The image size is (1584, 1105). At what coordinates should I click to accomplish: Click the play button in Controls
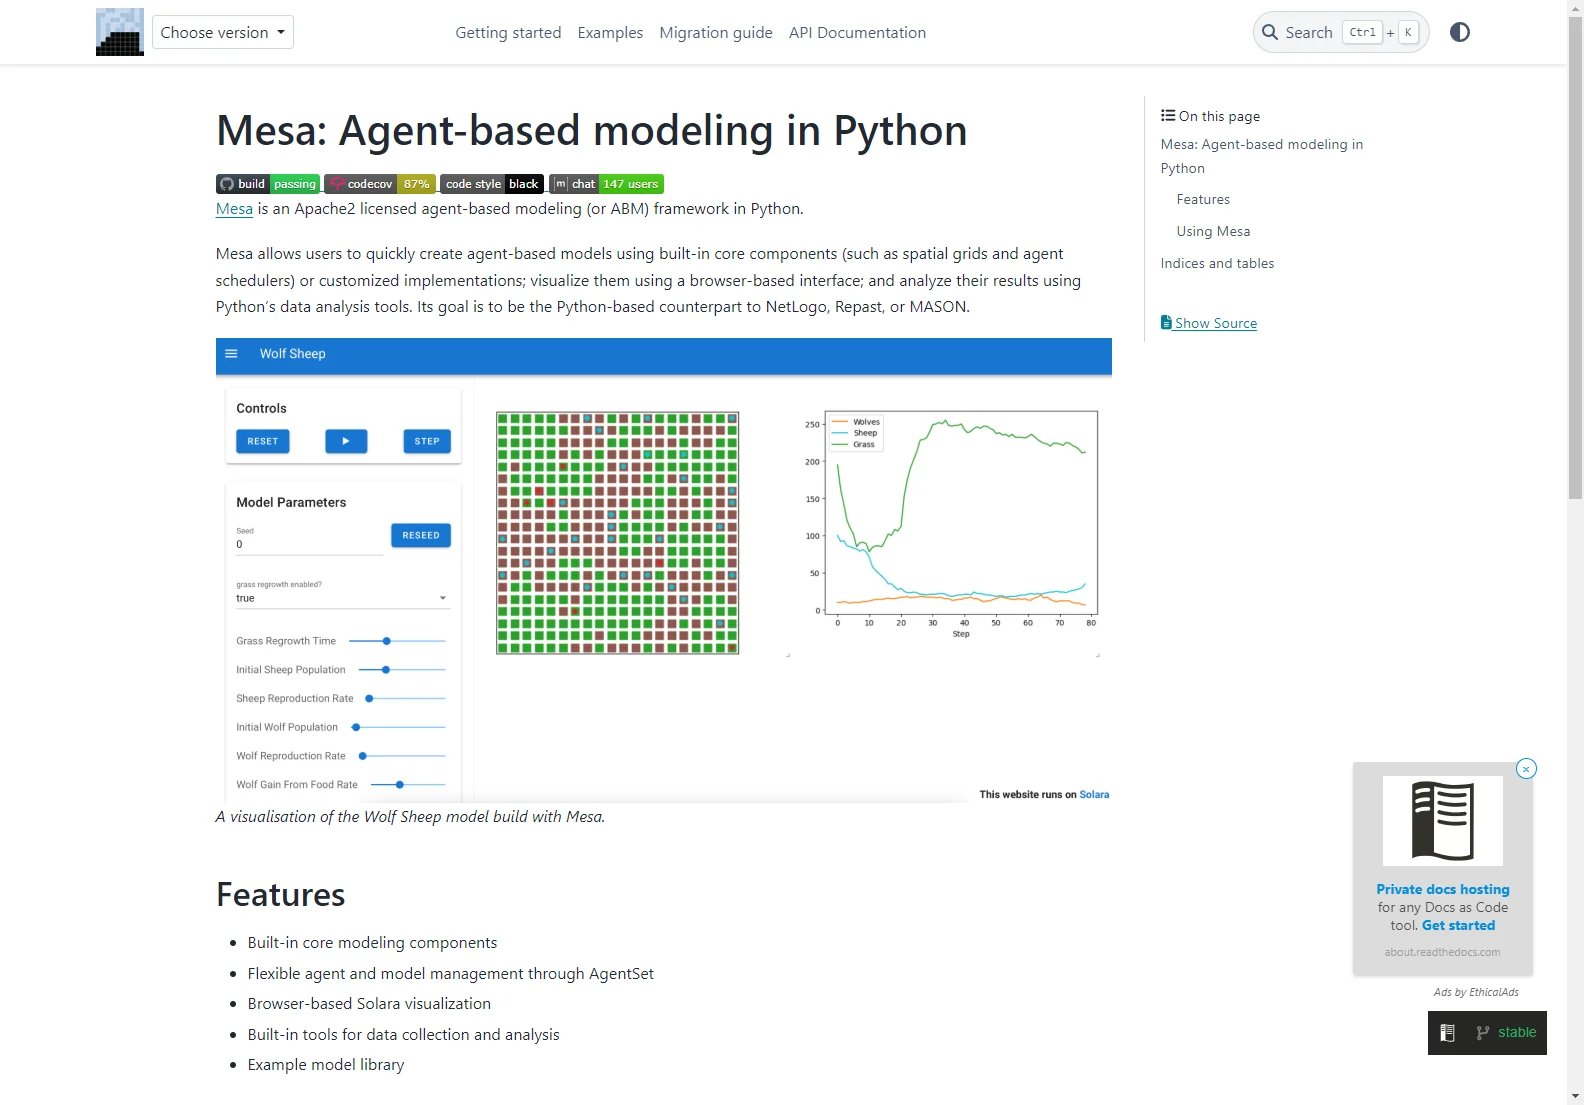click(346, 441)
